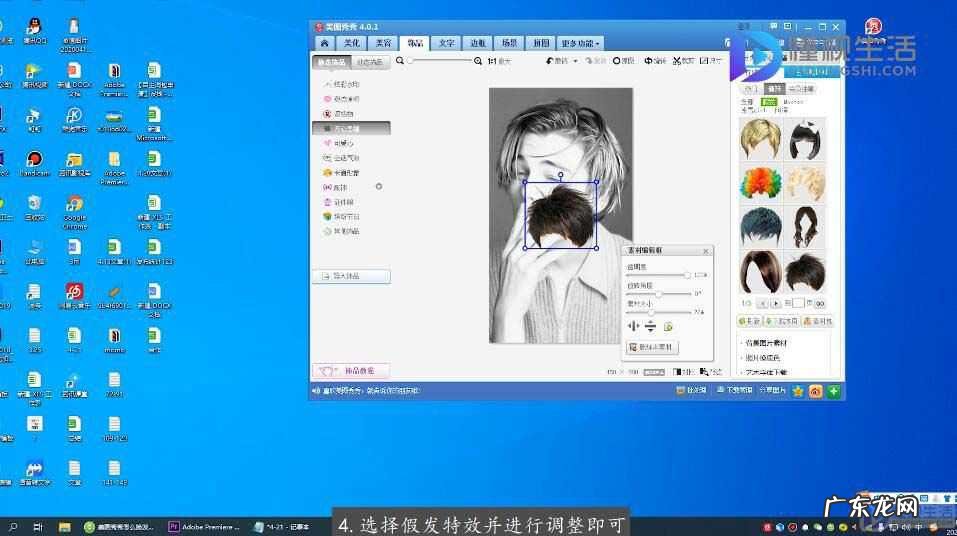Show the original image with 原图
Image resolution: width=957 pixels, height=536 pixels.
(x=624, y=61)
